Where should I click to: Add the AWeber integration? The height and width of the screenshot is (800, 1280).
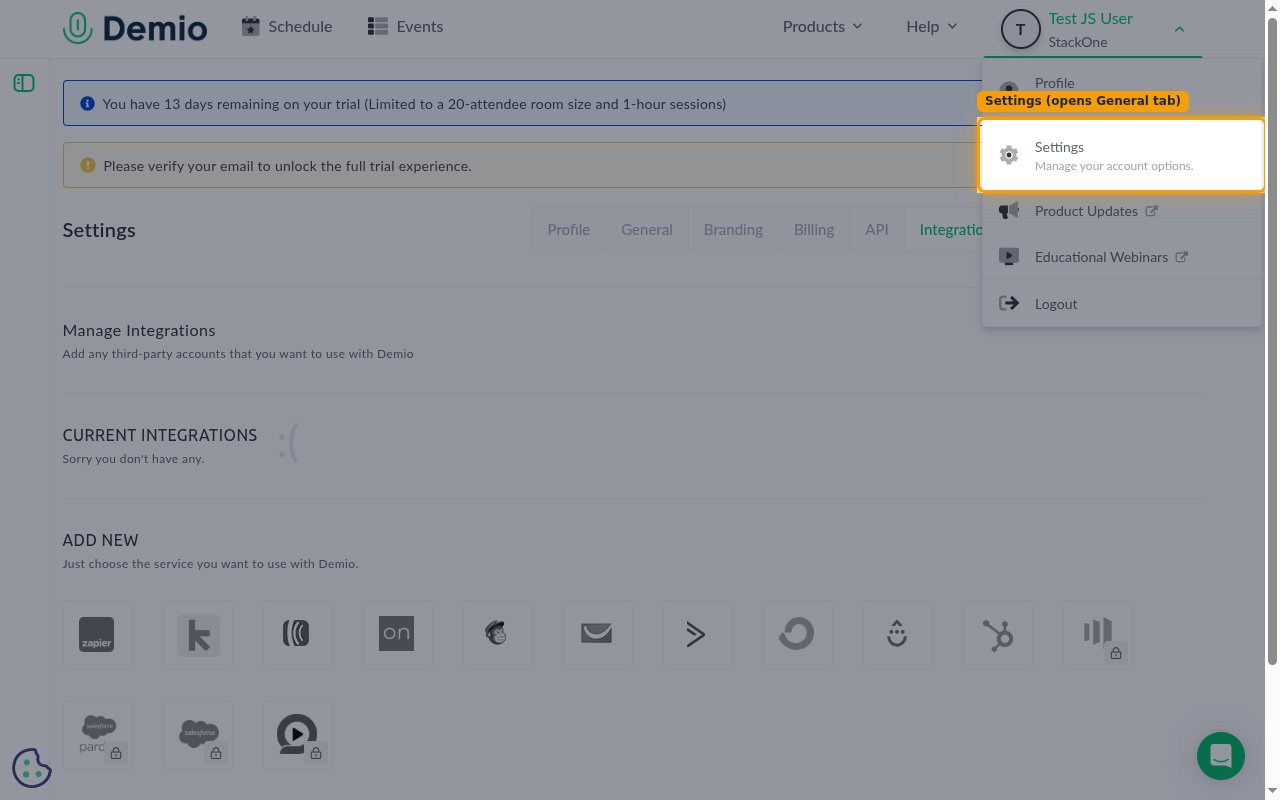coord(298,635)
